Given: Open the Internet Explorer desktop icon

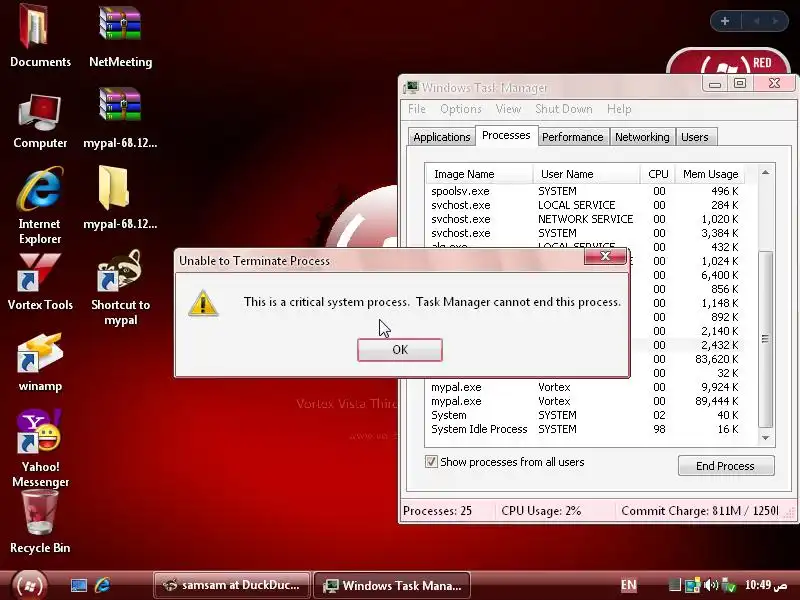Looking at the screenshot, I should coord(40,205).
